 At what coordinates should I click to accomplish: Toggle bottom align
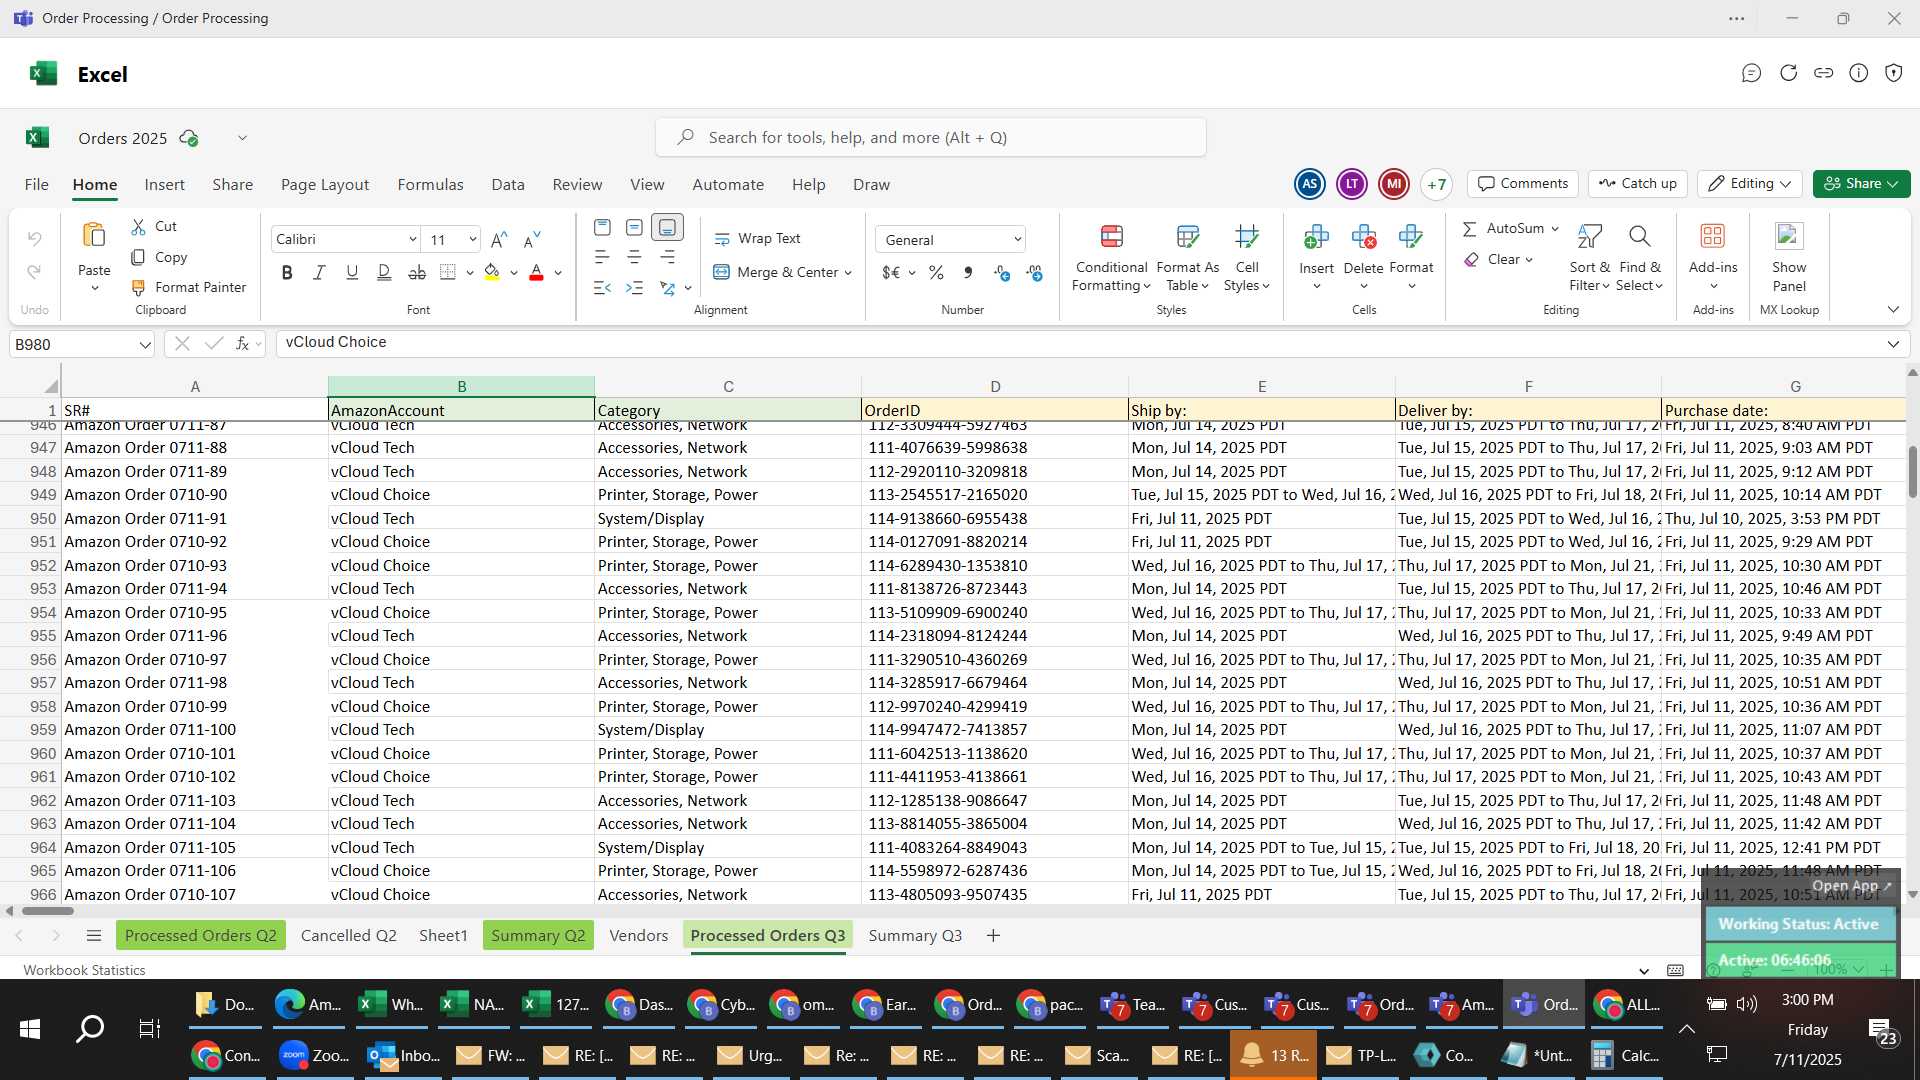point(667,227)
